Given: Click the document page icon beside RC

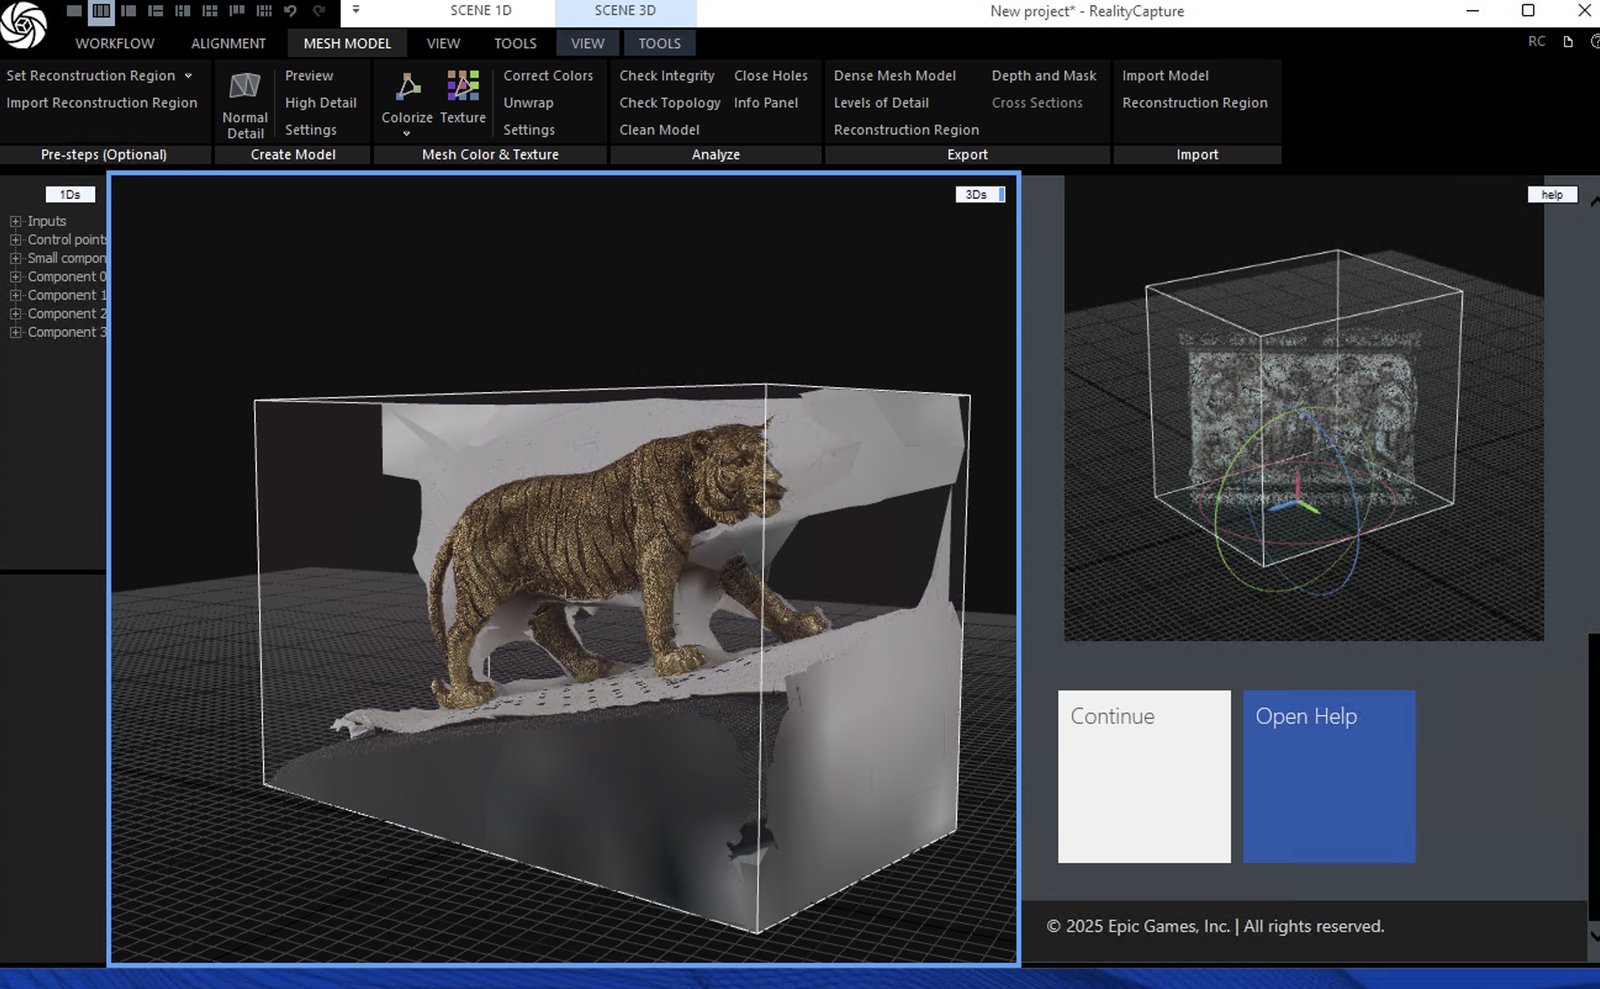Looking at the screenshot, I should (1568, 41).
